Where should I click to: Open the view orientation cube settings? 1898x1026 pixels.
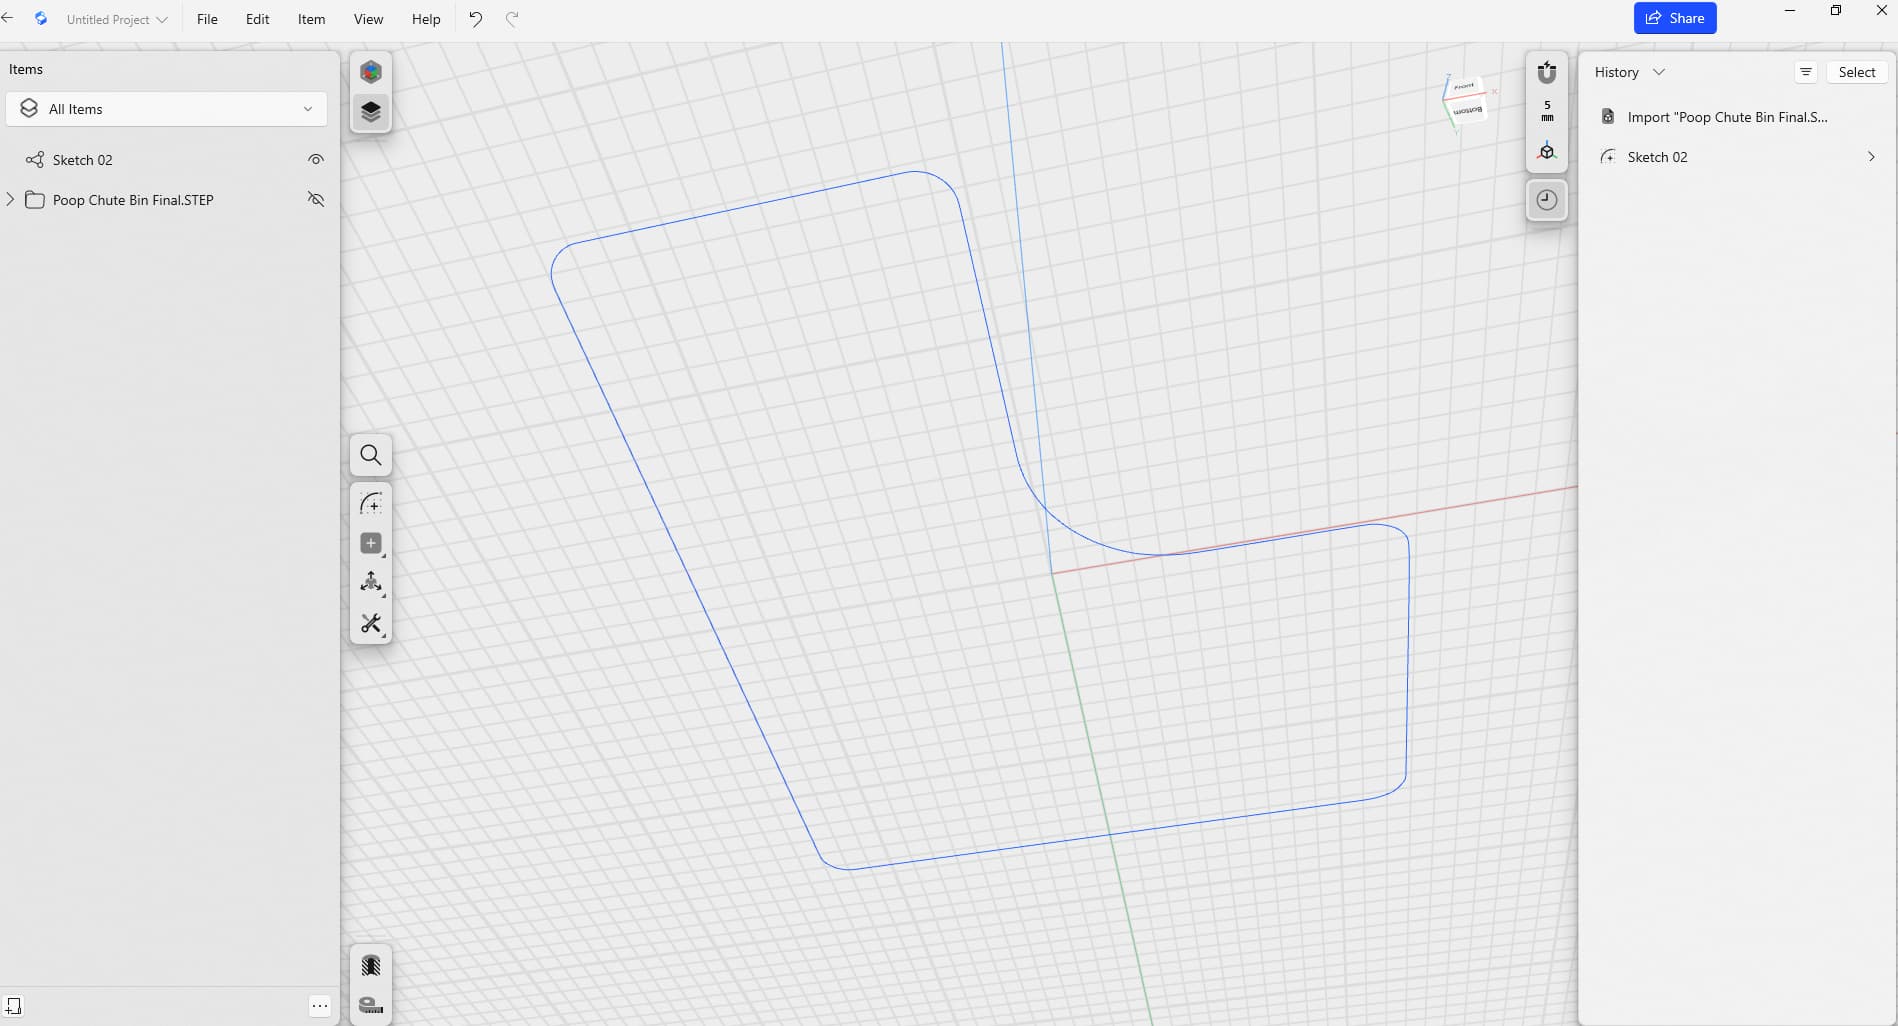click(1547, 151)
